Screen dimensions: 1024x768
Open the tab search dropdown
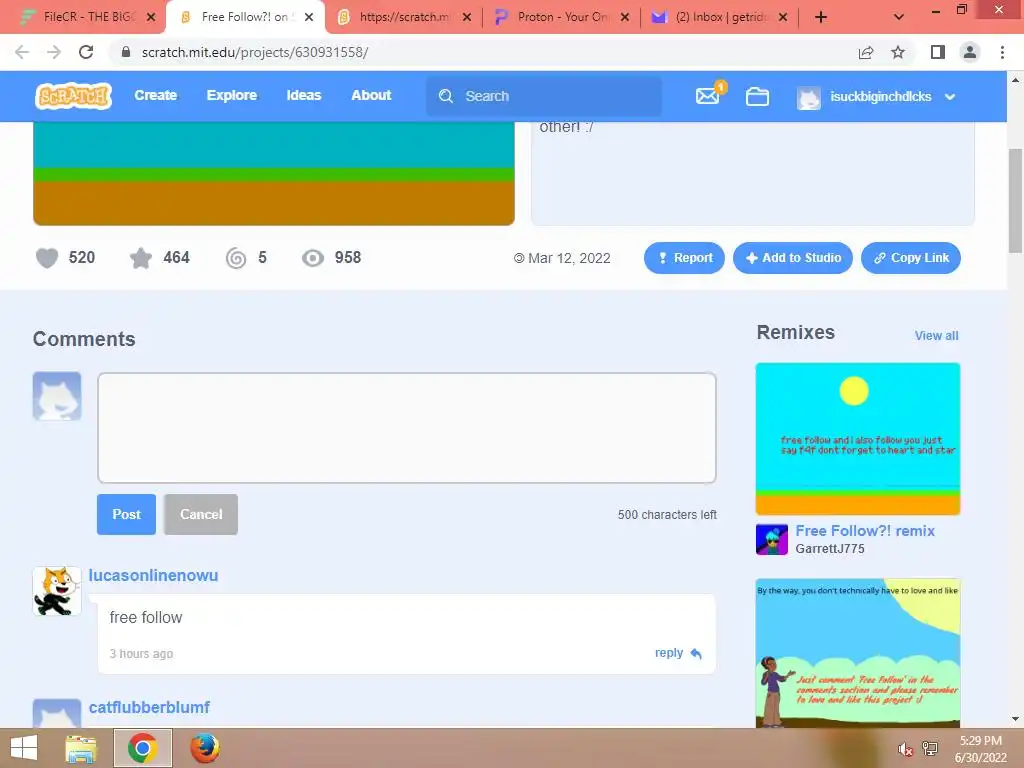tap(899, 17)
